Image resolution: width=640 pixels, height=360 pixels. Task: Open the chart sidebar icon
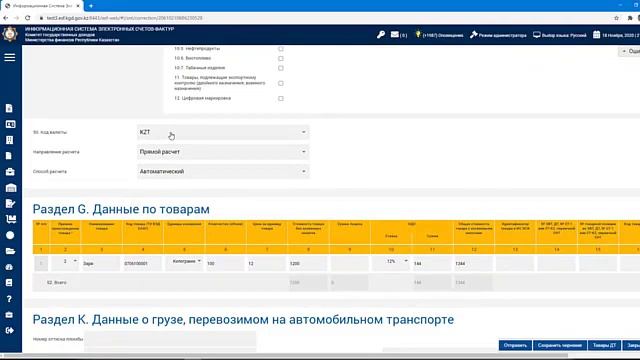click(11, 219)
